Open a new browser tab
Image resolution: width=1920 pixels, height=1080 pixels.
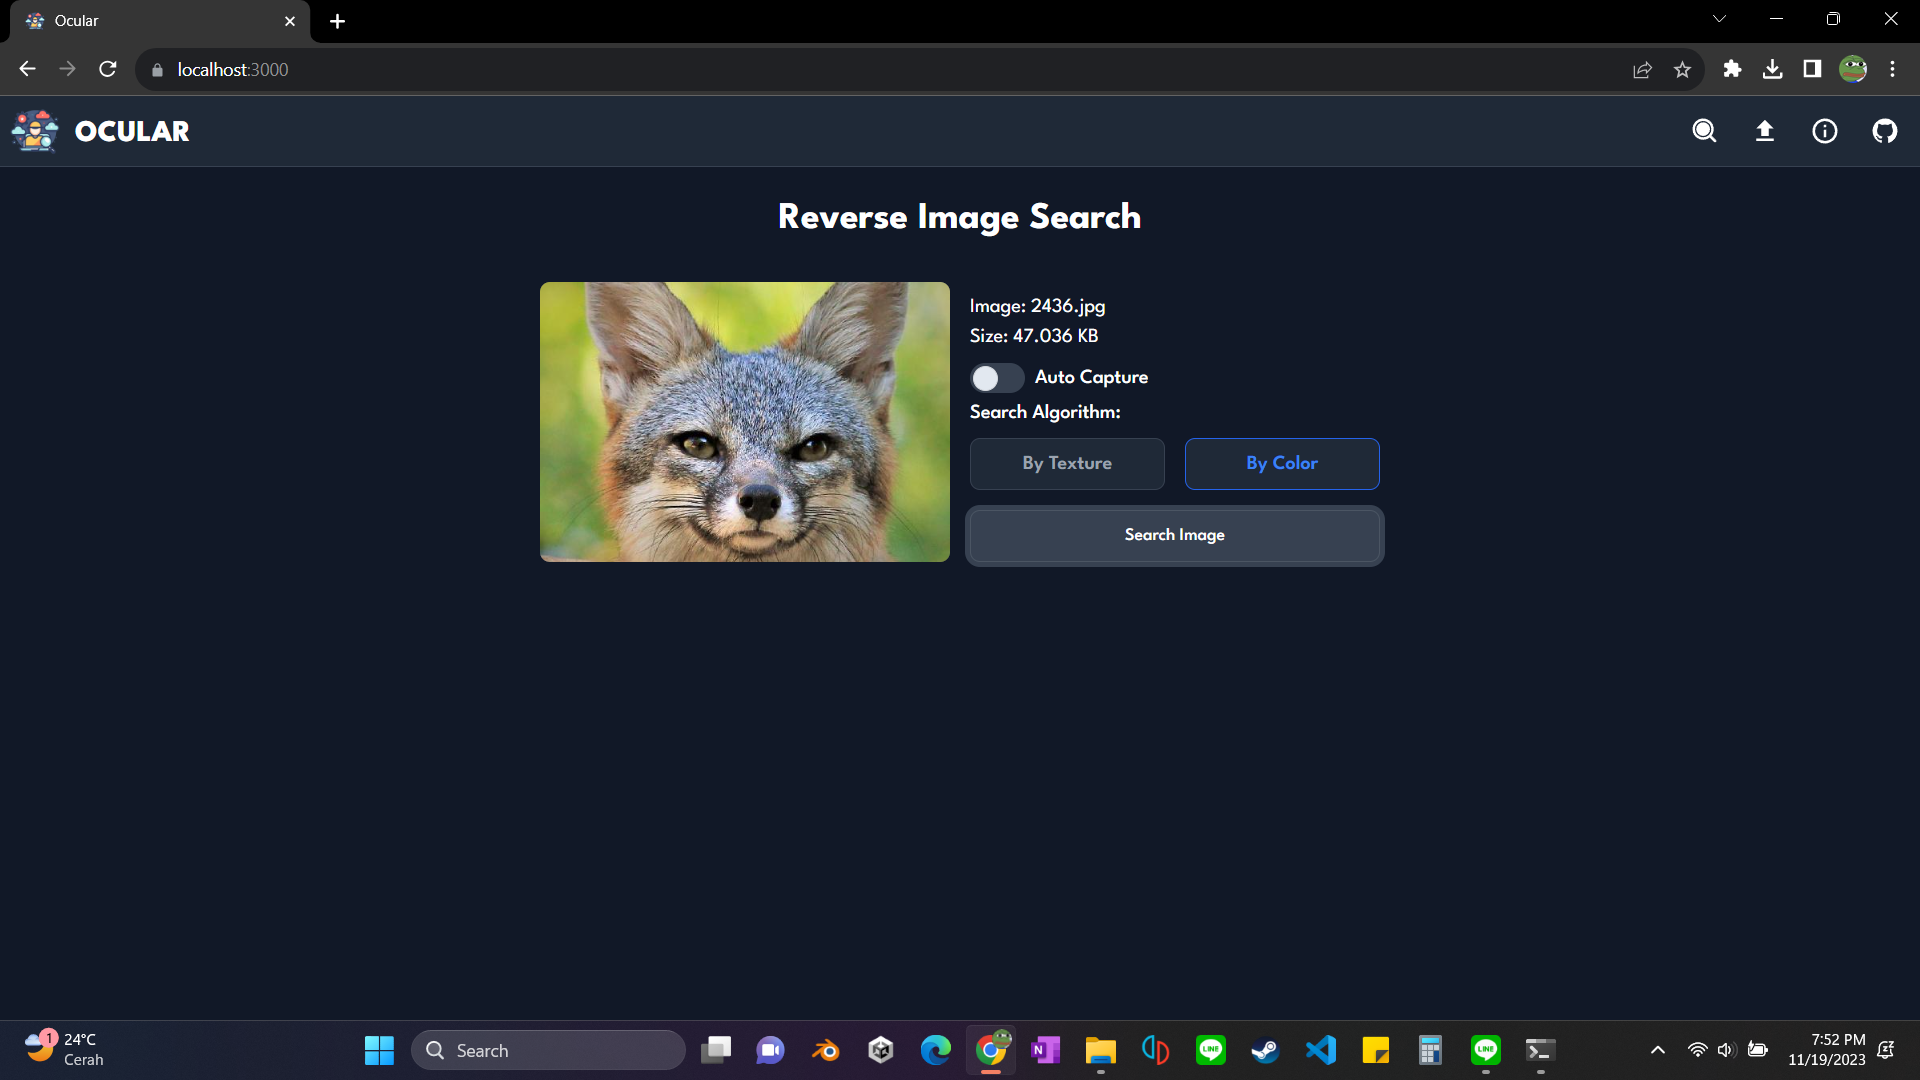point(338,21)
